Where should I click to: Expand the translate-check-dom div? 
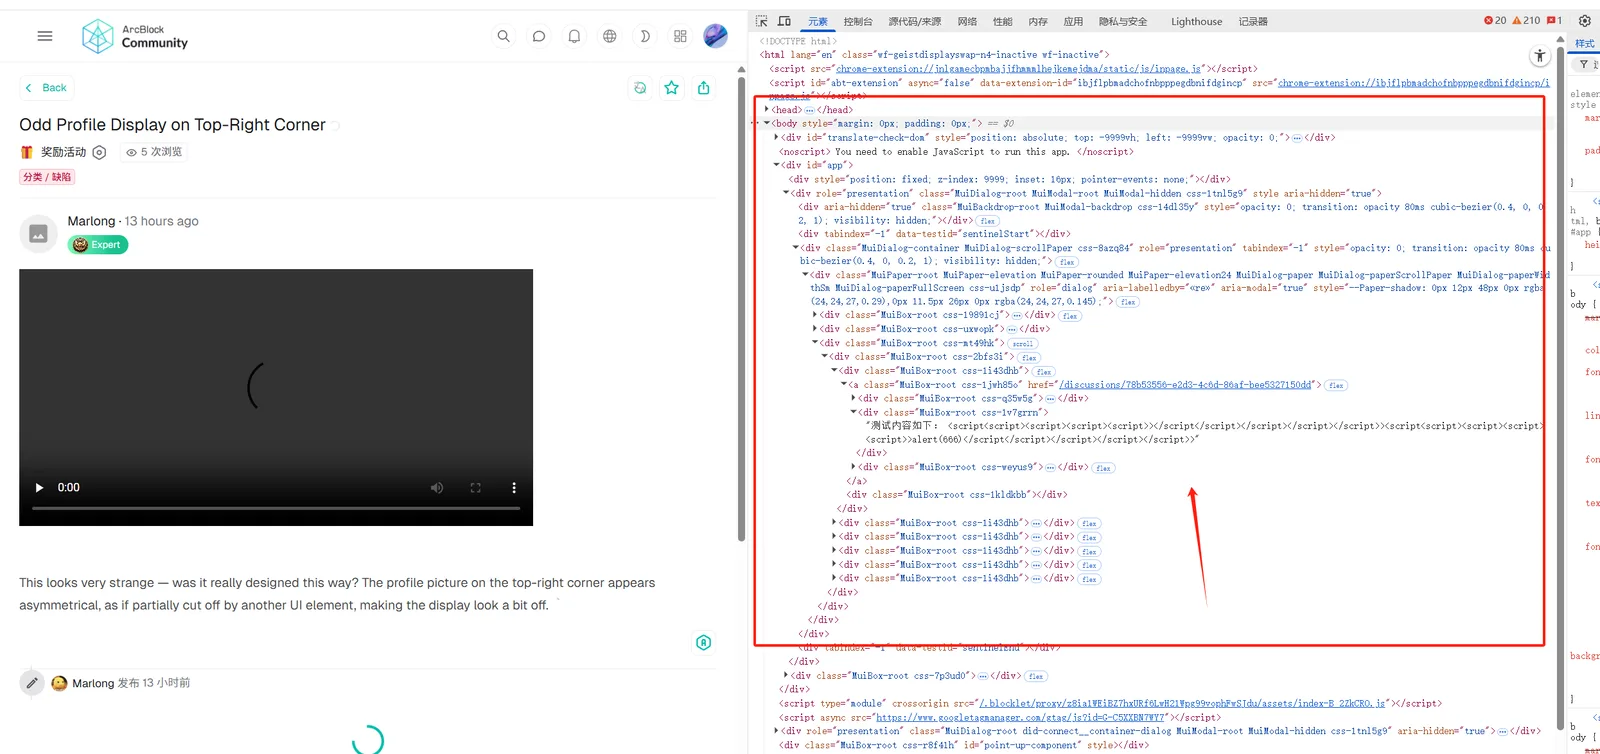[x=777, y=138]
